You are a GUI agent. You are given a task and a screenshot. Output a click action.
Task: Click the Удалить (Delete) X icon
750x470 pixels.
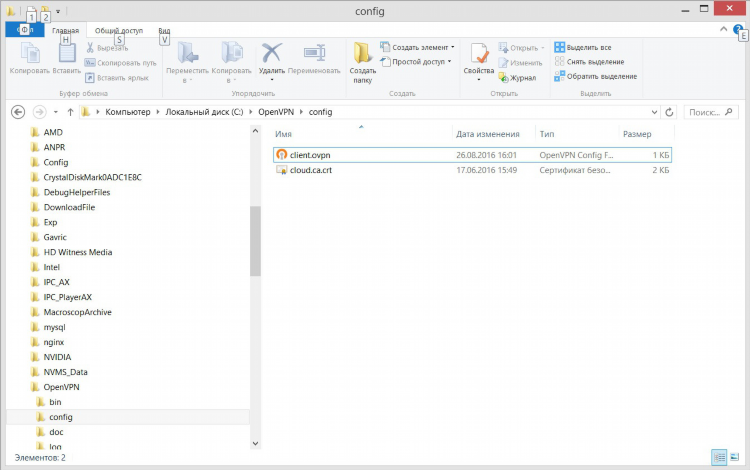(272, 53)
